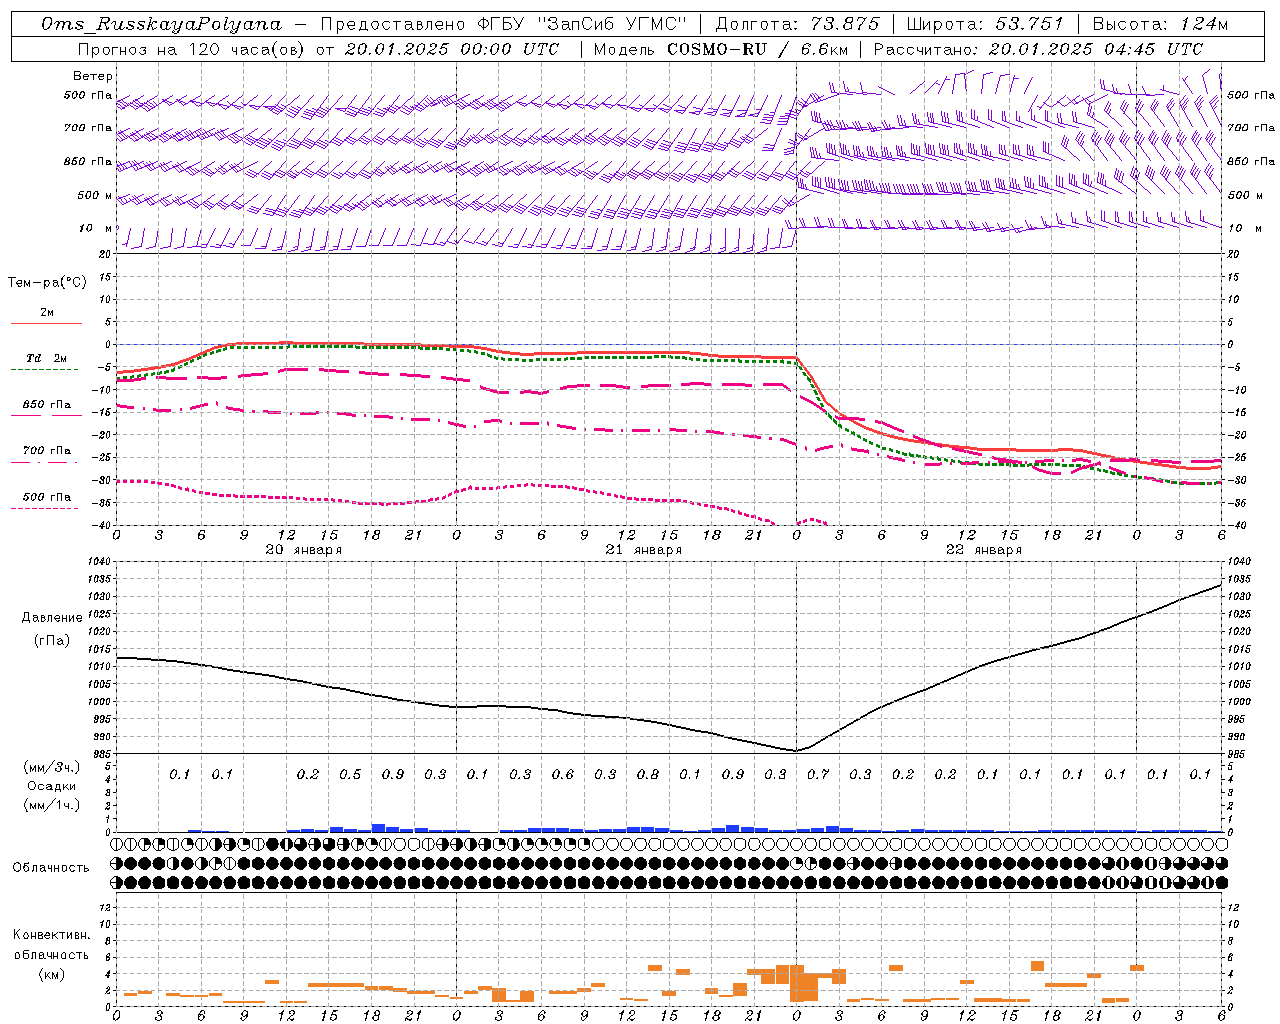This screenshot has width=1280, height=1024.
Task: Click the 'Конвективн.' convective cloud label
Action: 51,935
